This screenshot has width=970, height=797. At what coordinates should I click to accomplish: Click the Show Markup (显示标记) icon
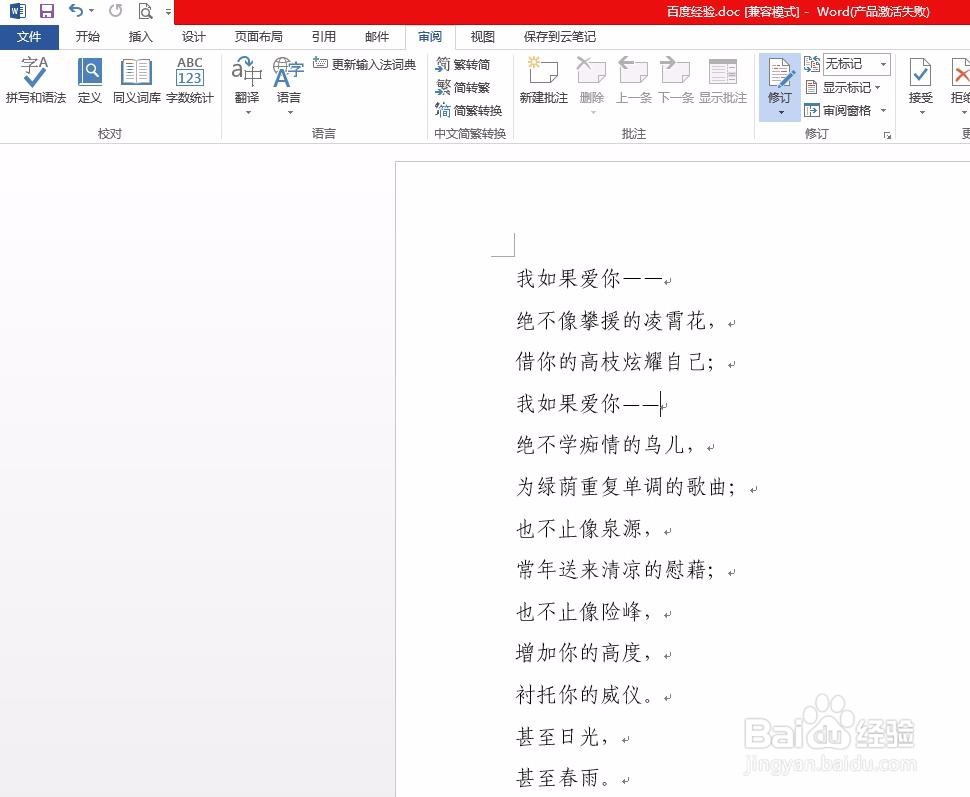pyautogui.click(x=811, y=87)
